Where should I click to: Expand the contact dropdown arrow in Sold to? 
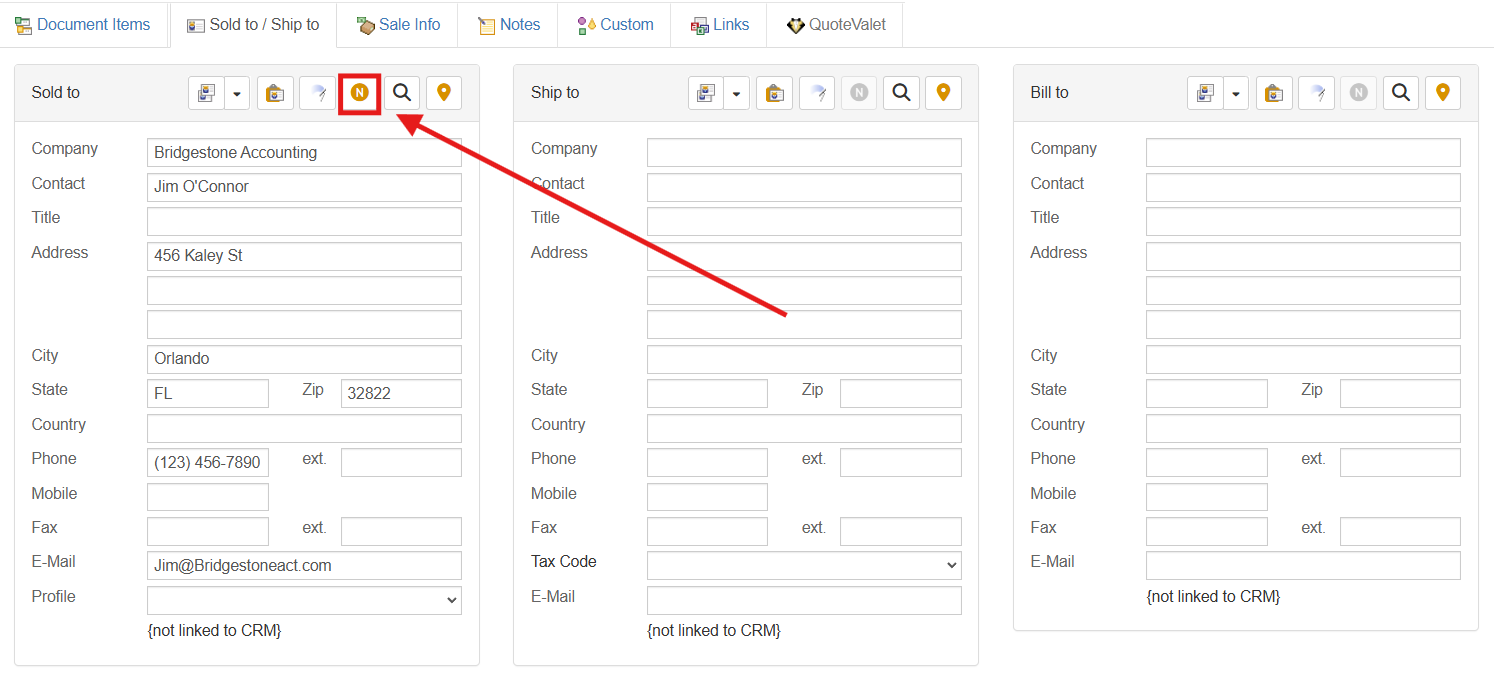237,93
